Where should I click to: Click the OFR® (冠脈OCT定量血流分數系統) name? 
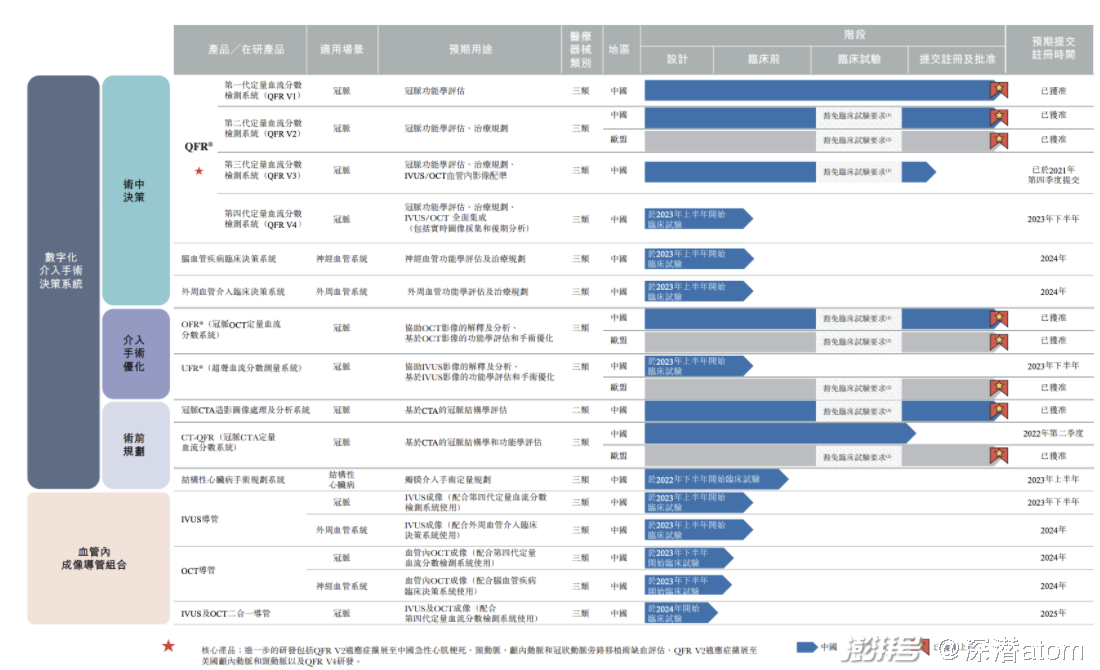(231, 330)
